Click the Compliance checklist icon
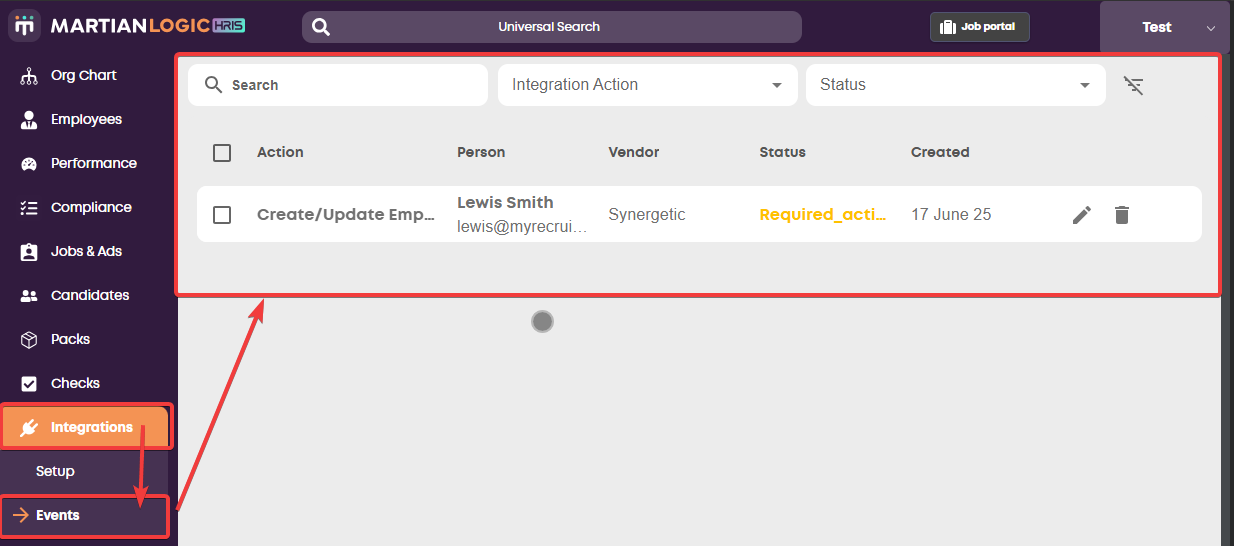This screenshot has width=1234, height=546. pyautogui.click(x=29, y=208)
